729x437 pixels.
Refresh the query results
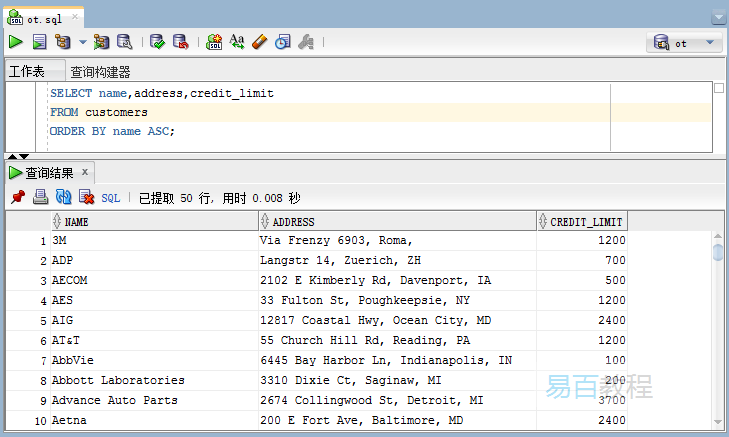63,198
